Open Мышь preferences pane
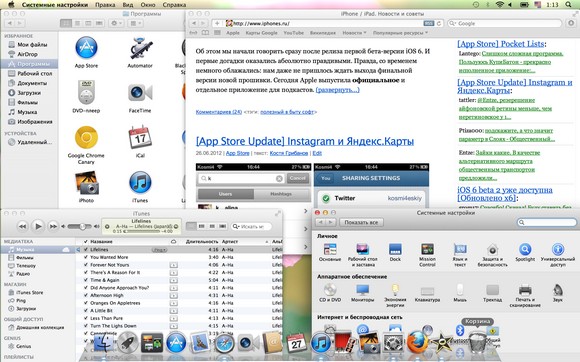Viewport: 580px width, 362px height. 460,290
